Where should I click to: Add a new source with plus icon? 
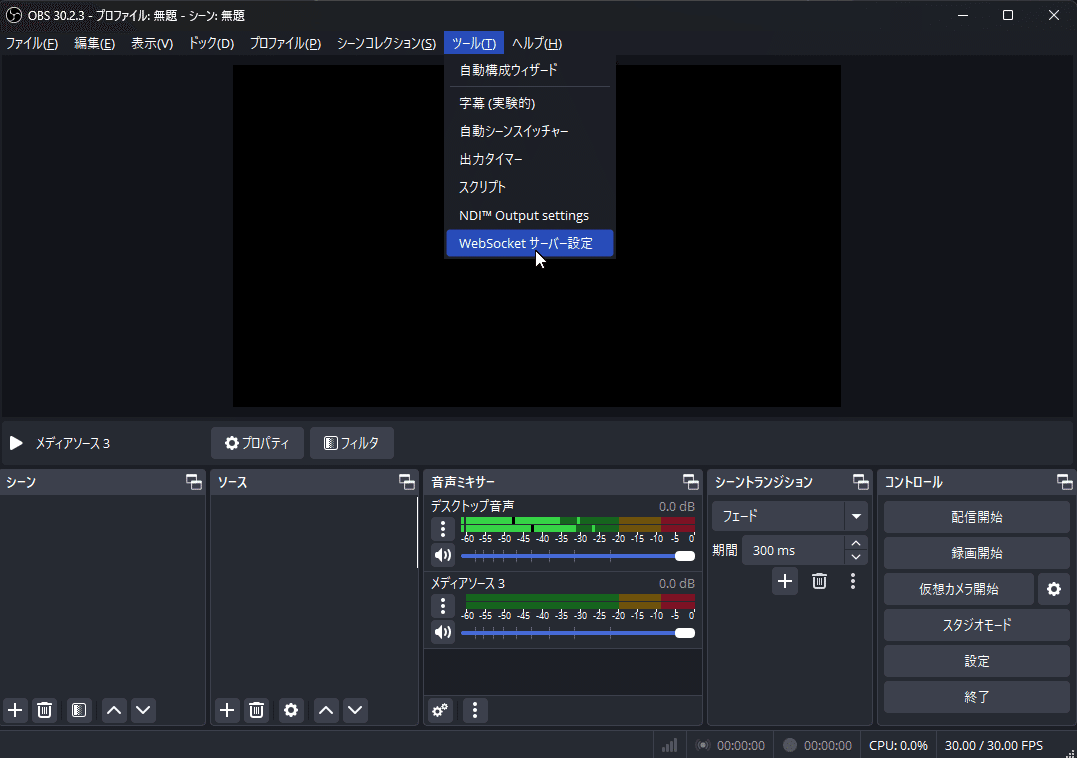tap(227, 710)
